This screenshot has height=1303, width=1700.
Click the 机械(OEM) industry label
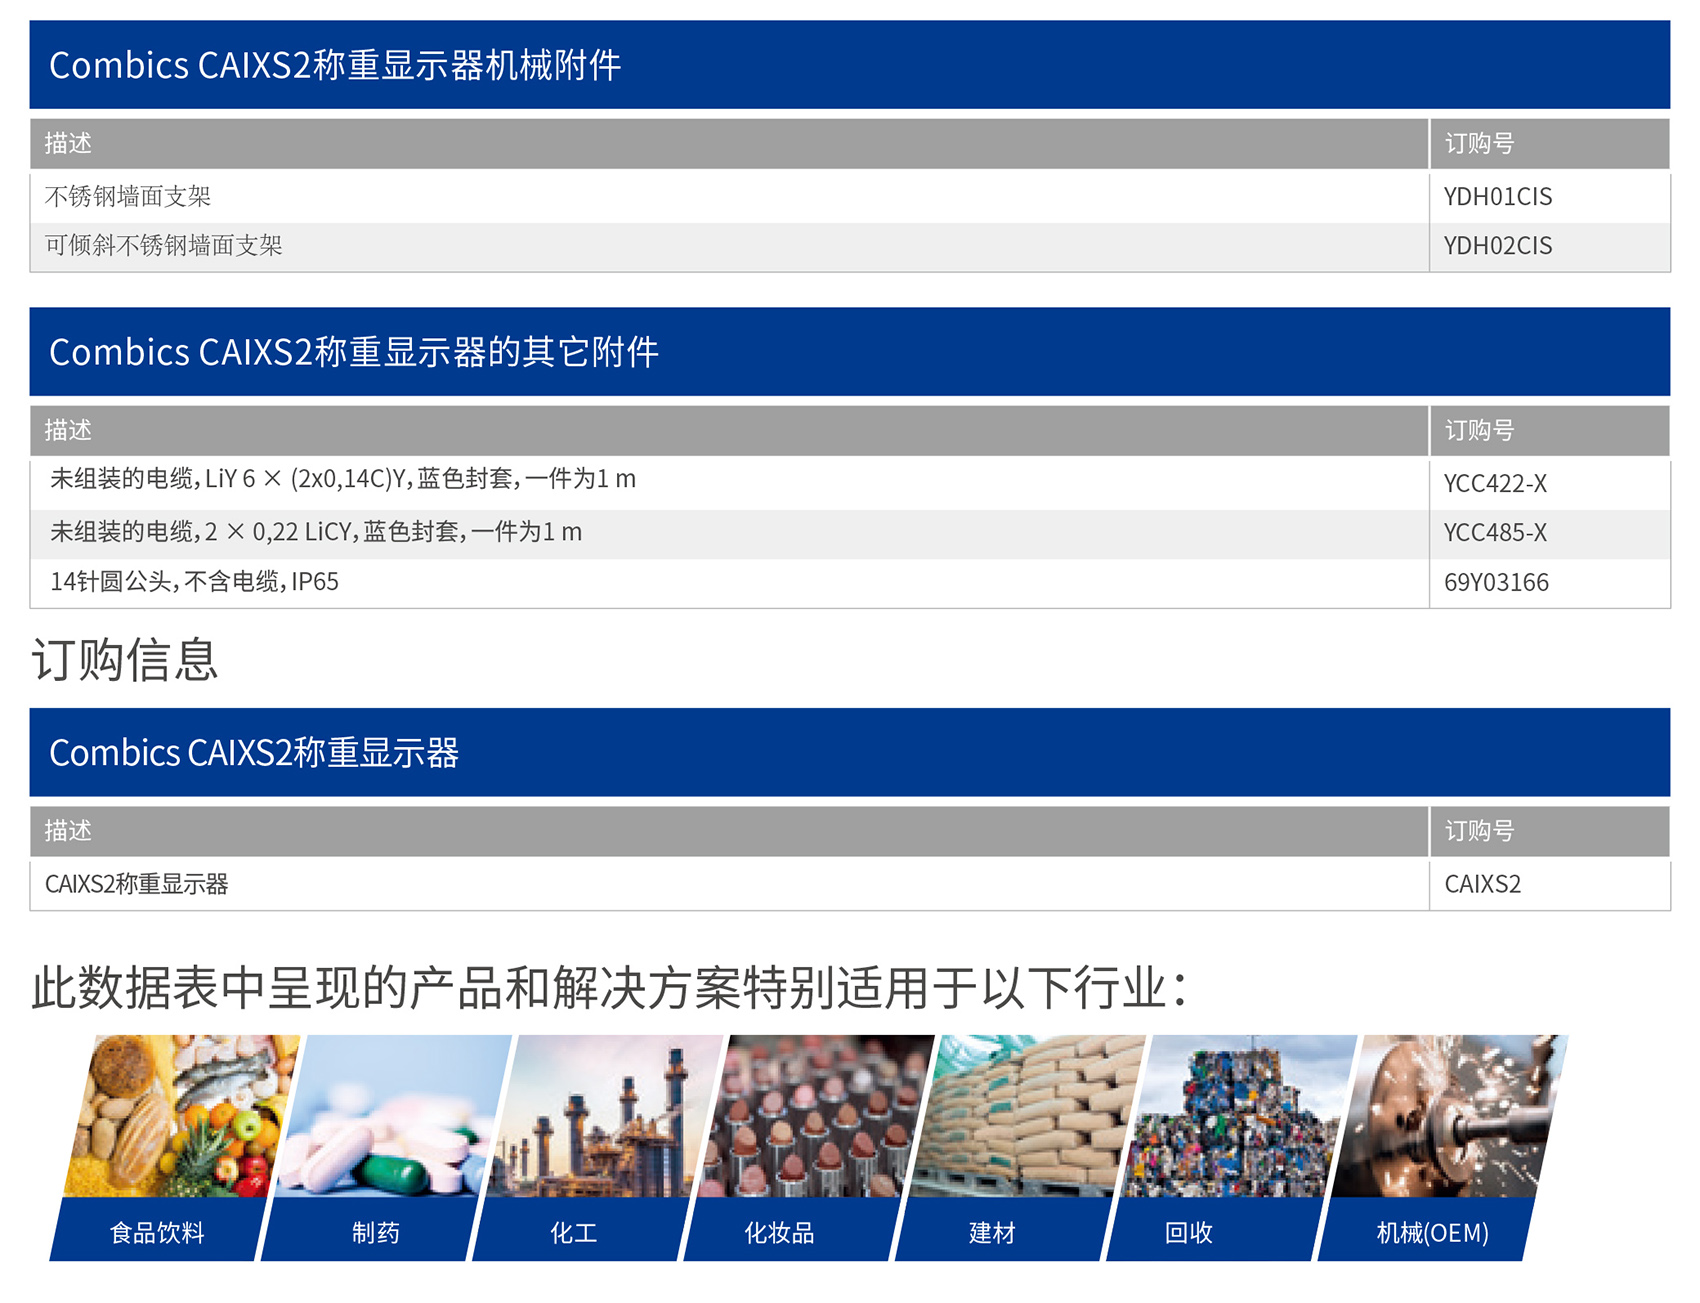pyautogui.click(x=1432, y=1232)
